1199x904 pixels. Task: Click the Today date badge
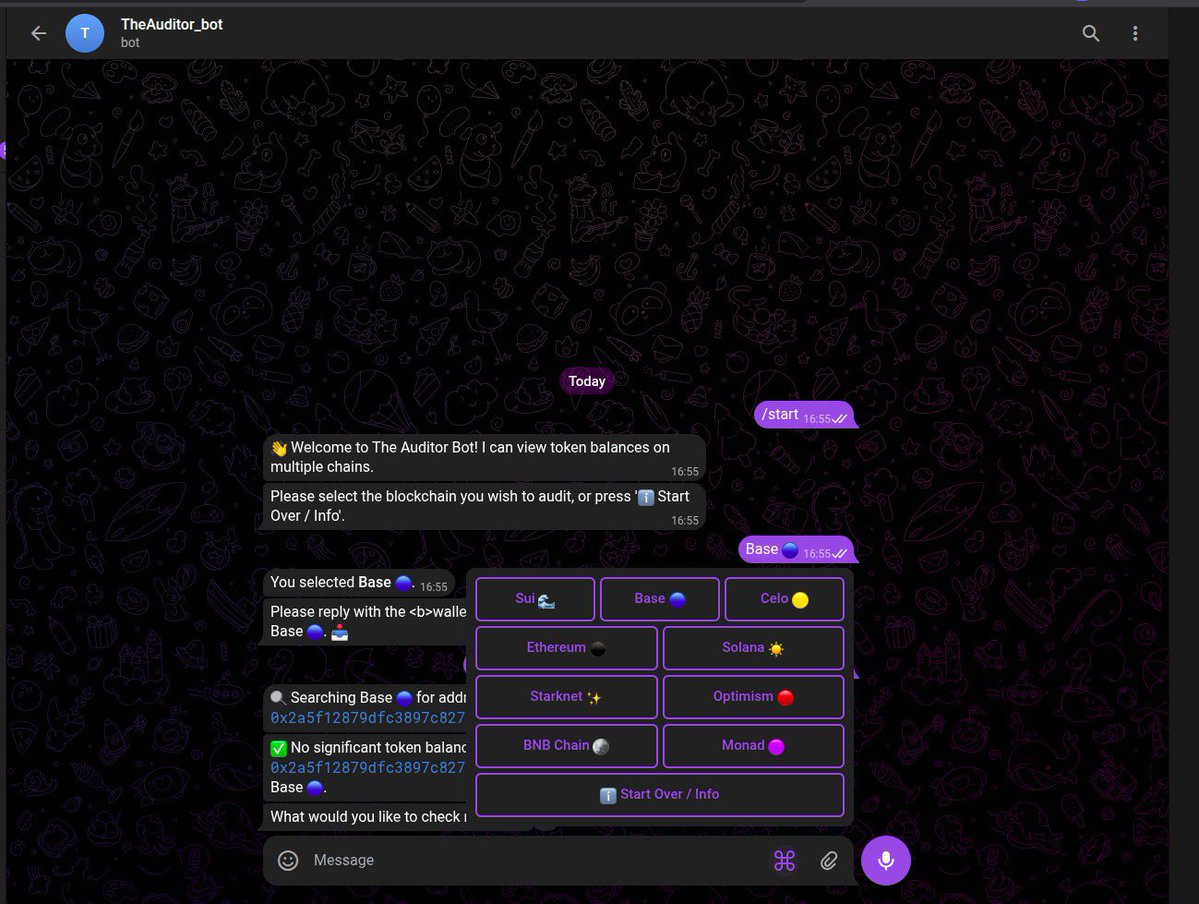click(x=587, y=381)
